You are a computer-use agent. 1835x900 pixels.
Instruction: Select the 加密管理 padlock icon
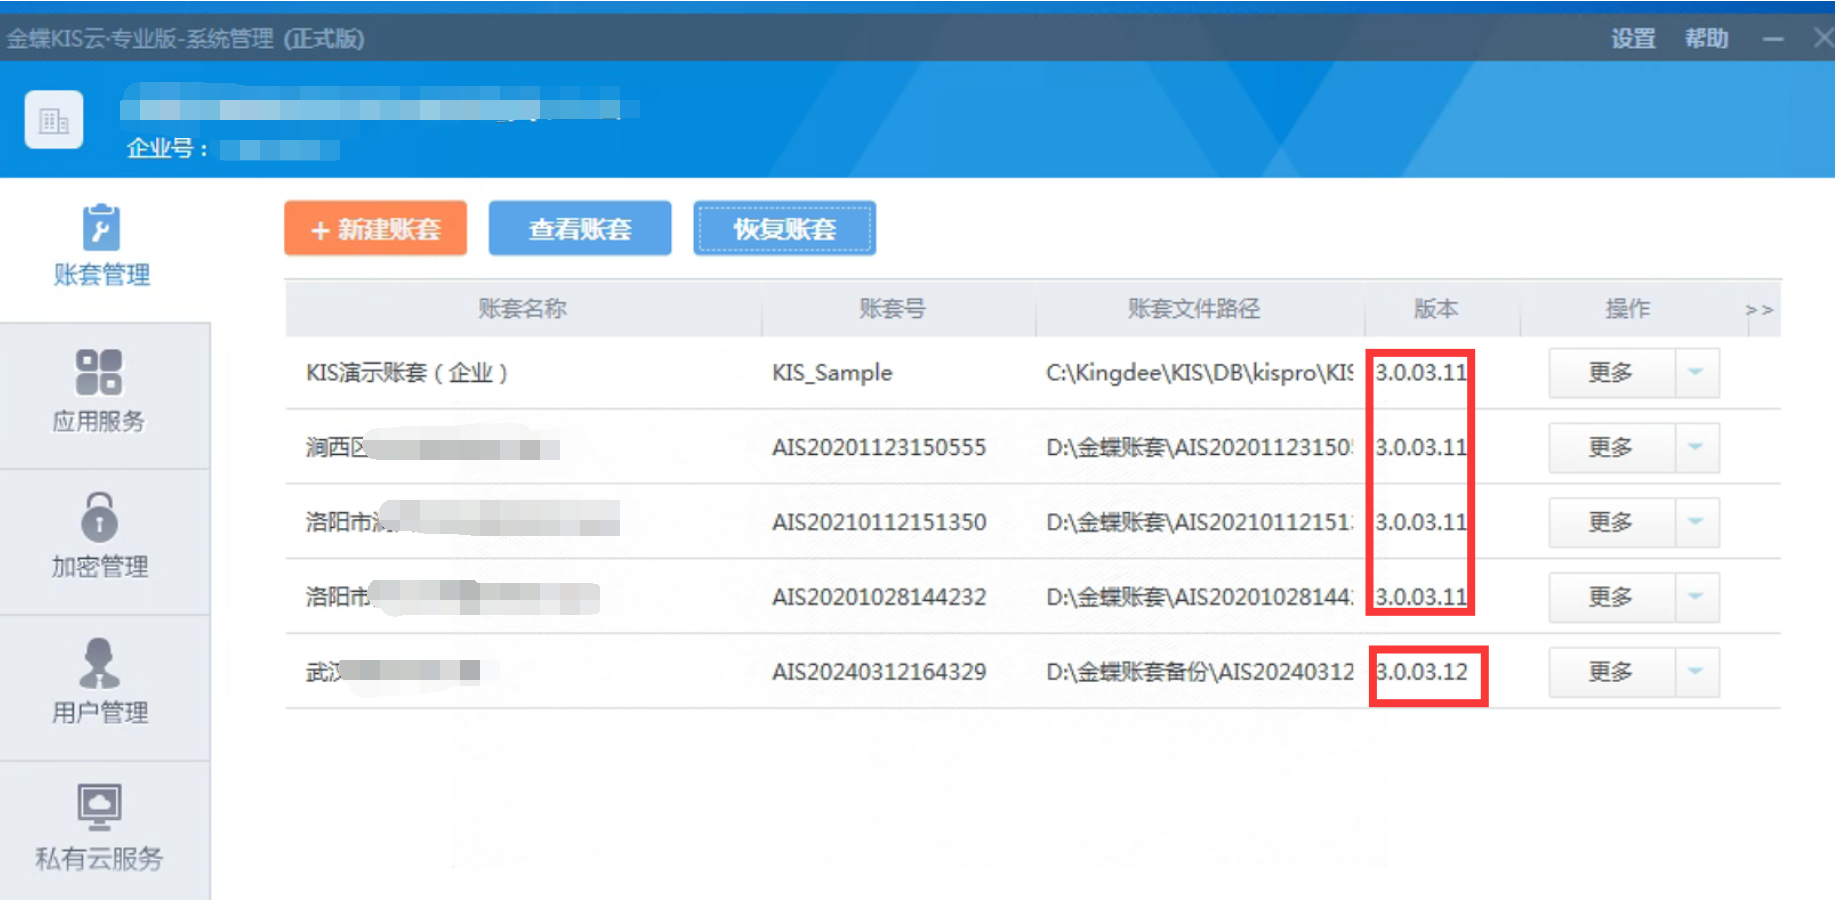99,518
